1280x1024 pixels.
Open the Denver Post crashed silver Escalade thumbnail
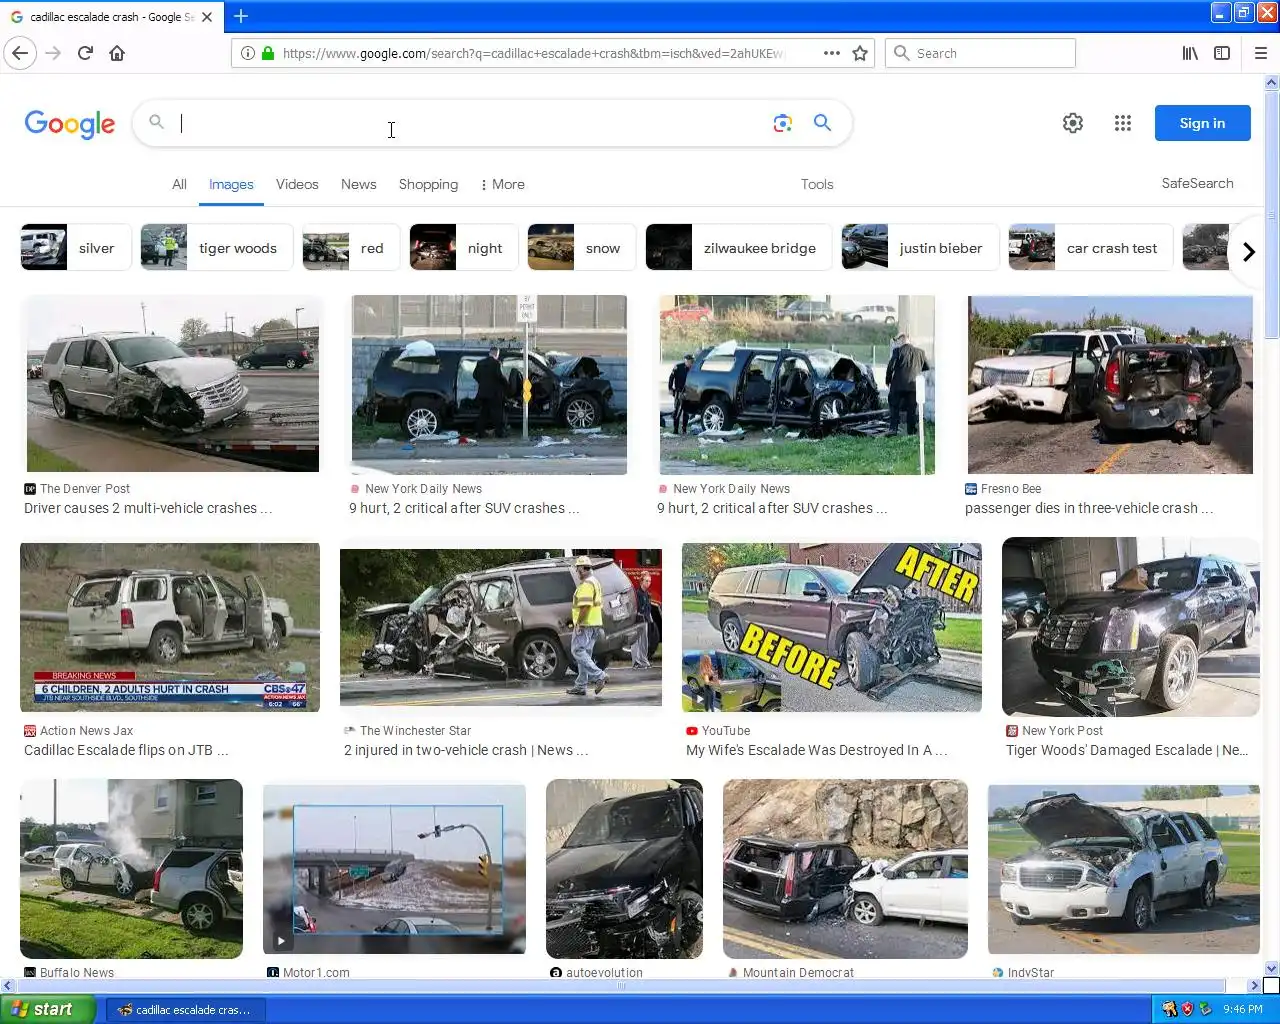173,384
